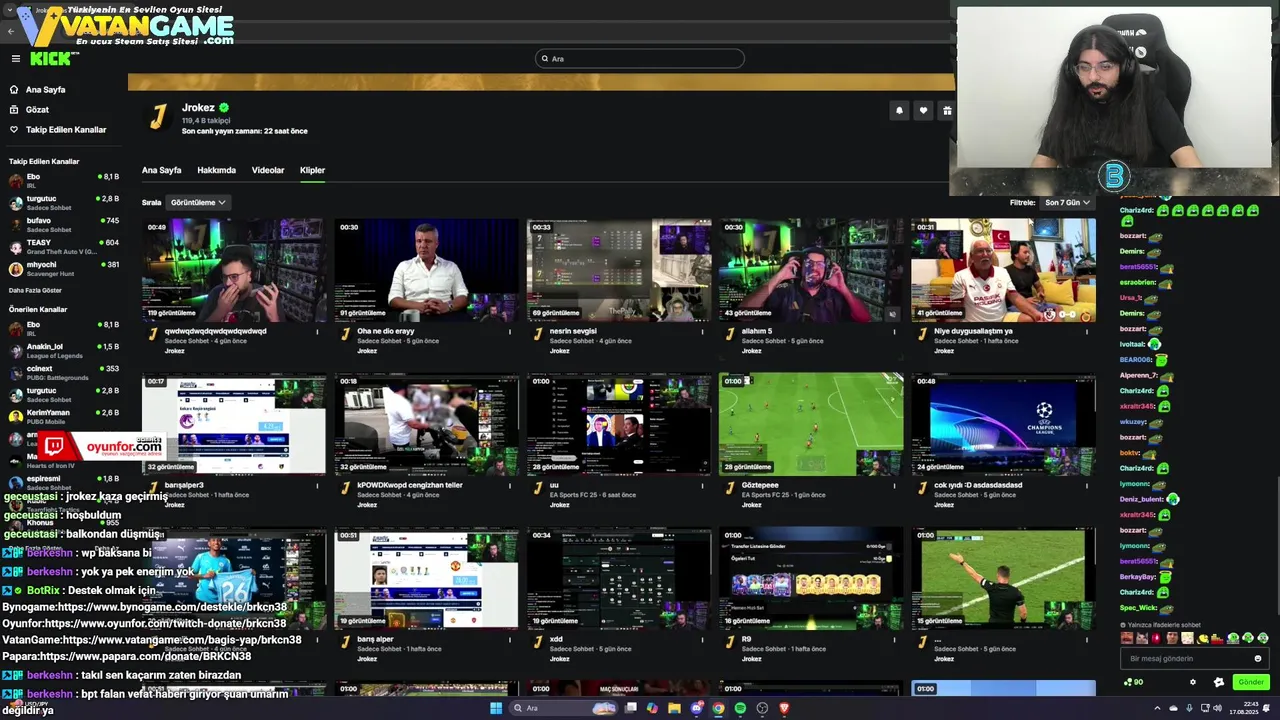
Task: Go to Ana Sayfa in the sidebar
Action: coord(45,89)
